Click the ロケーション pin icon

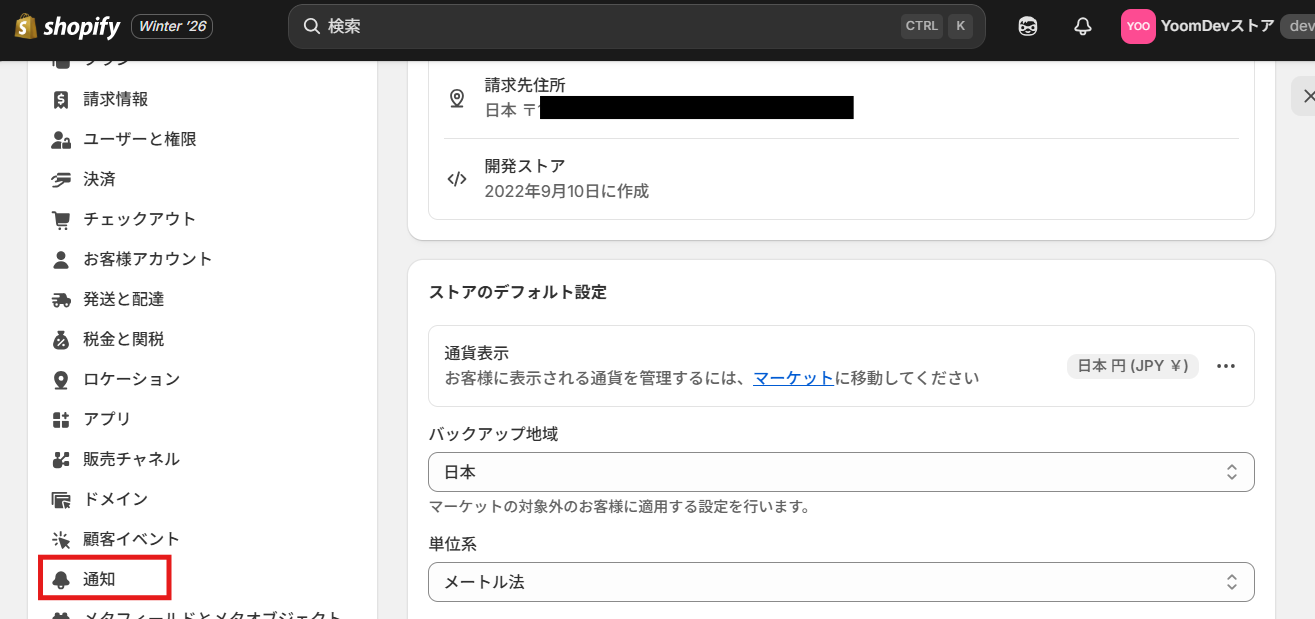(x=62, y=379)
